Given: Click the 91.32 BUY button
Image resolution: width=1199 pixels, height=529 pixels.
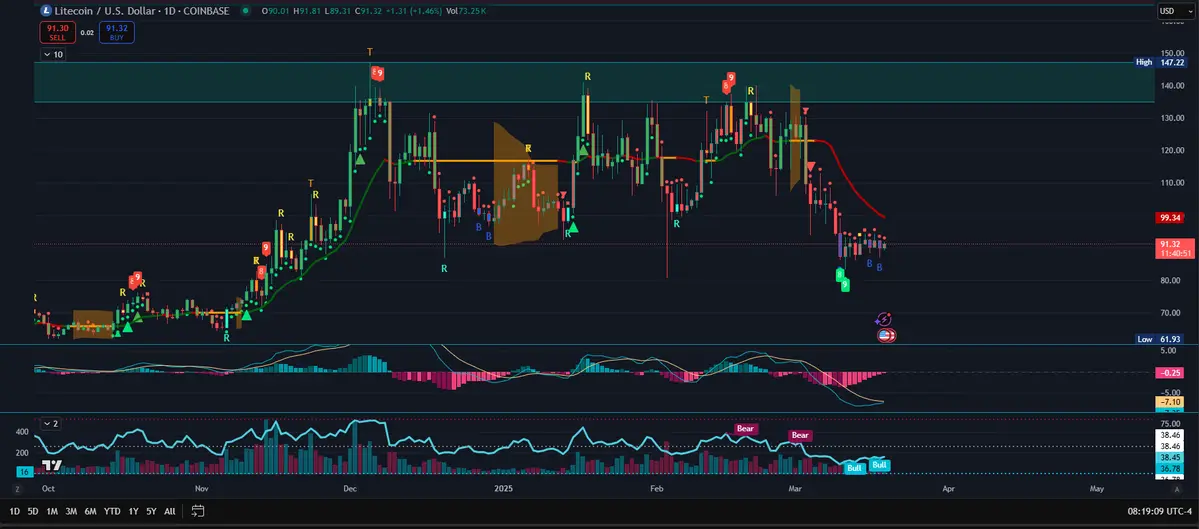Looking at the screenshot, I should click(116, 31).
